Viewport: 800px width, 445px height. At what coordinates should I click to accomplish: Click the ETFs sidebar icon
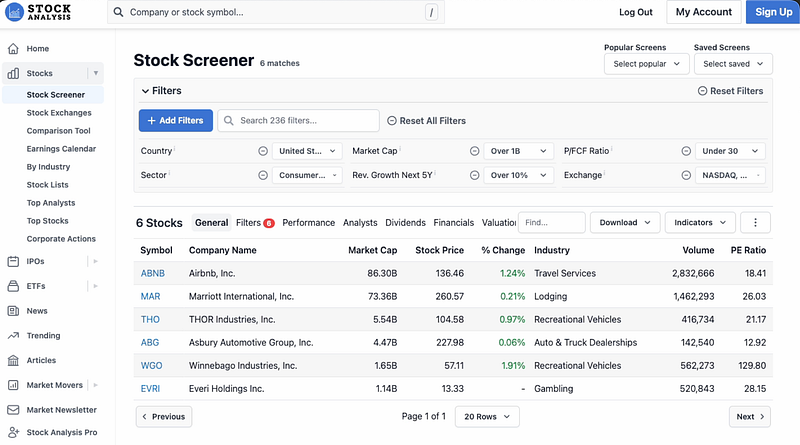tap(13, 286)
